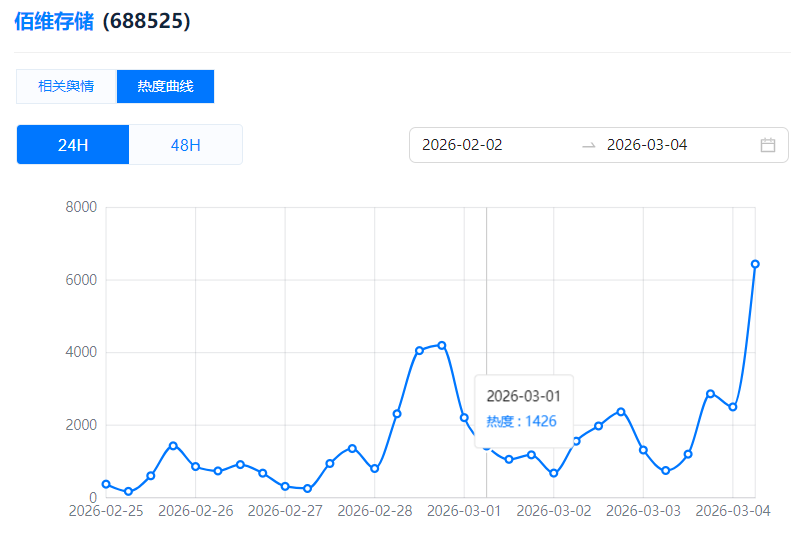Click the arrow between the two dates
Screen dimensions: 806x535
point(589,145)
